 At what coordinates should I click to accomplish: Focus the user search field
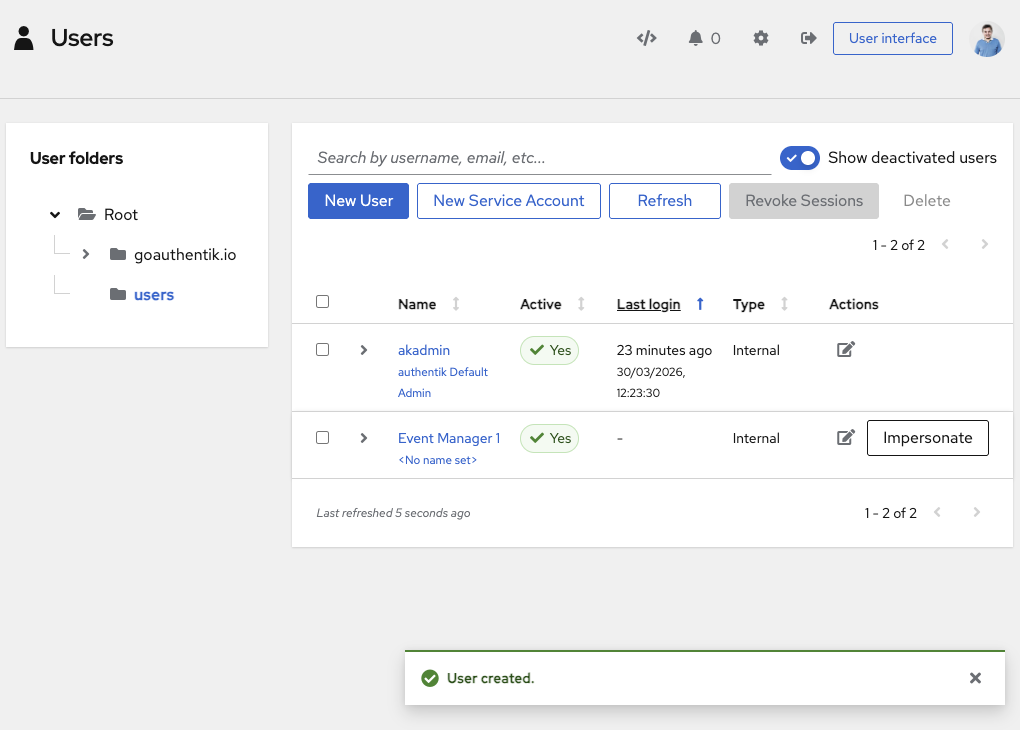tap(540, 158)
